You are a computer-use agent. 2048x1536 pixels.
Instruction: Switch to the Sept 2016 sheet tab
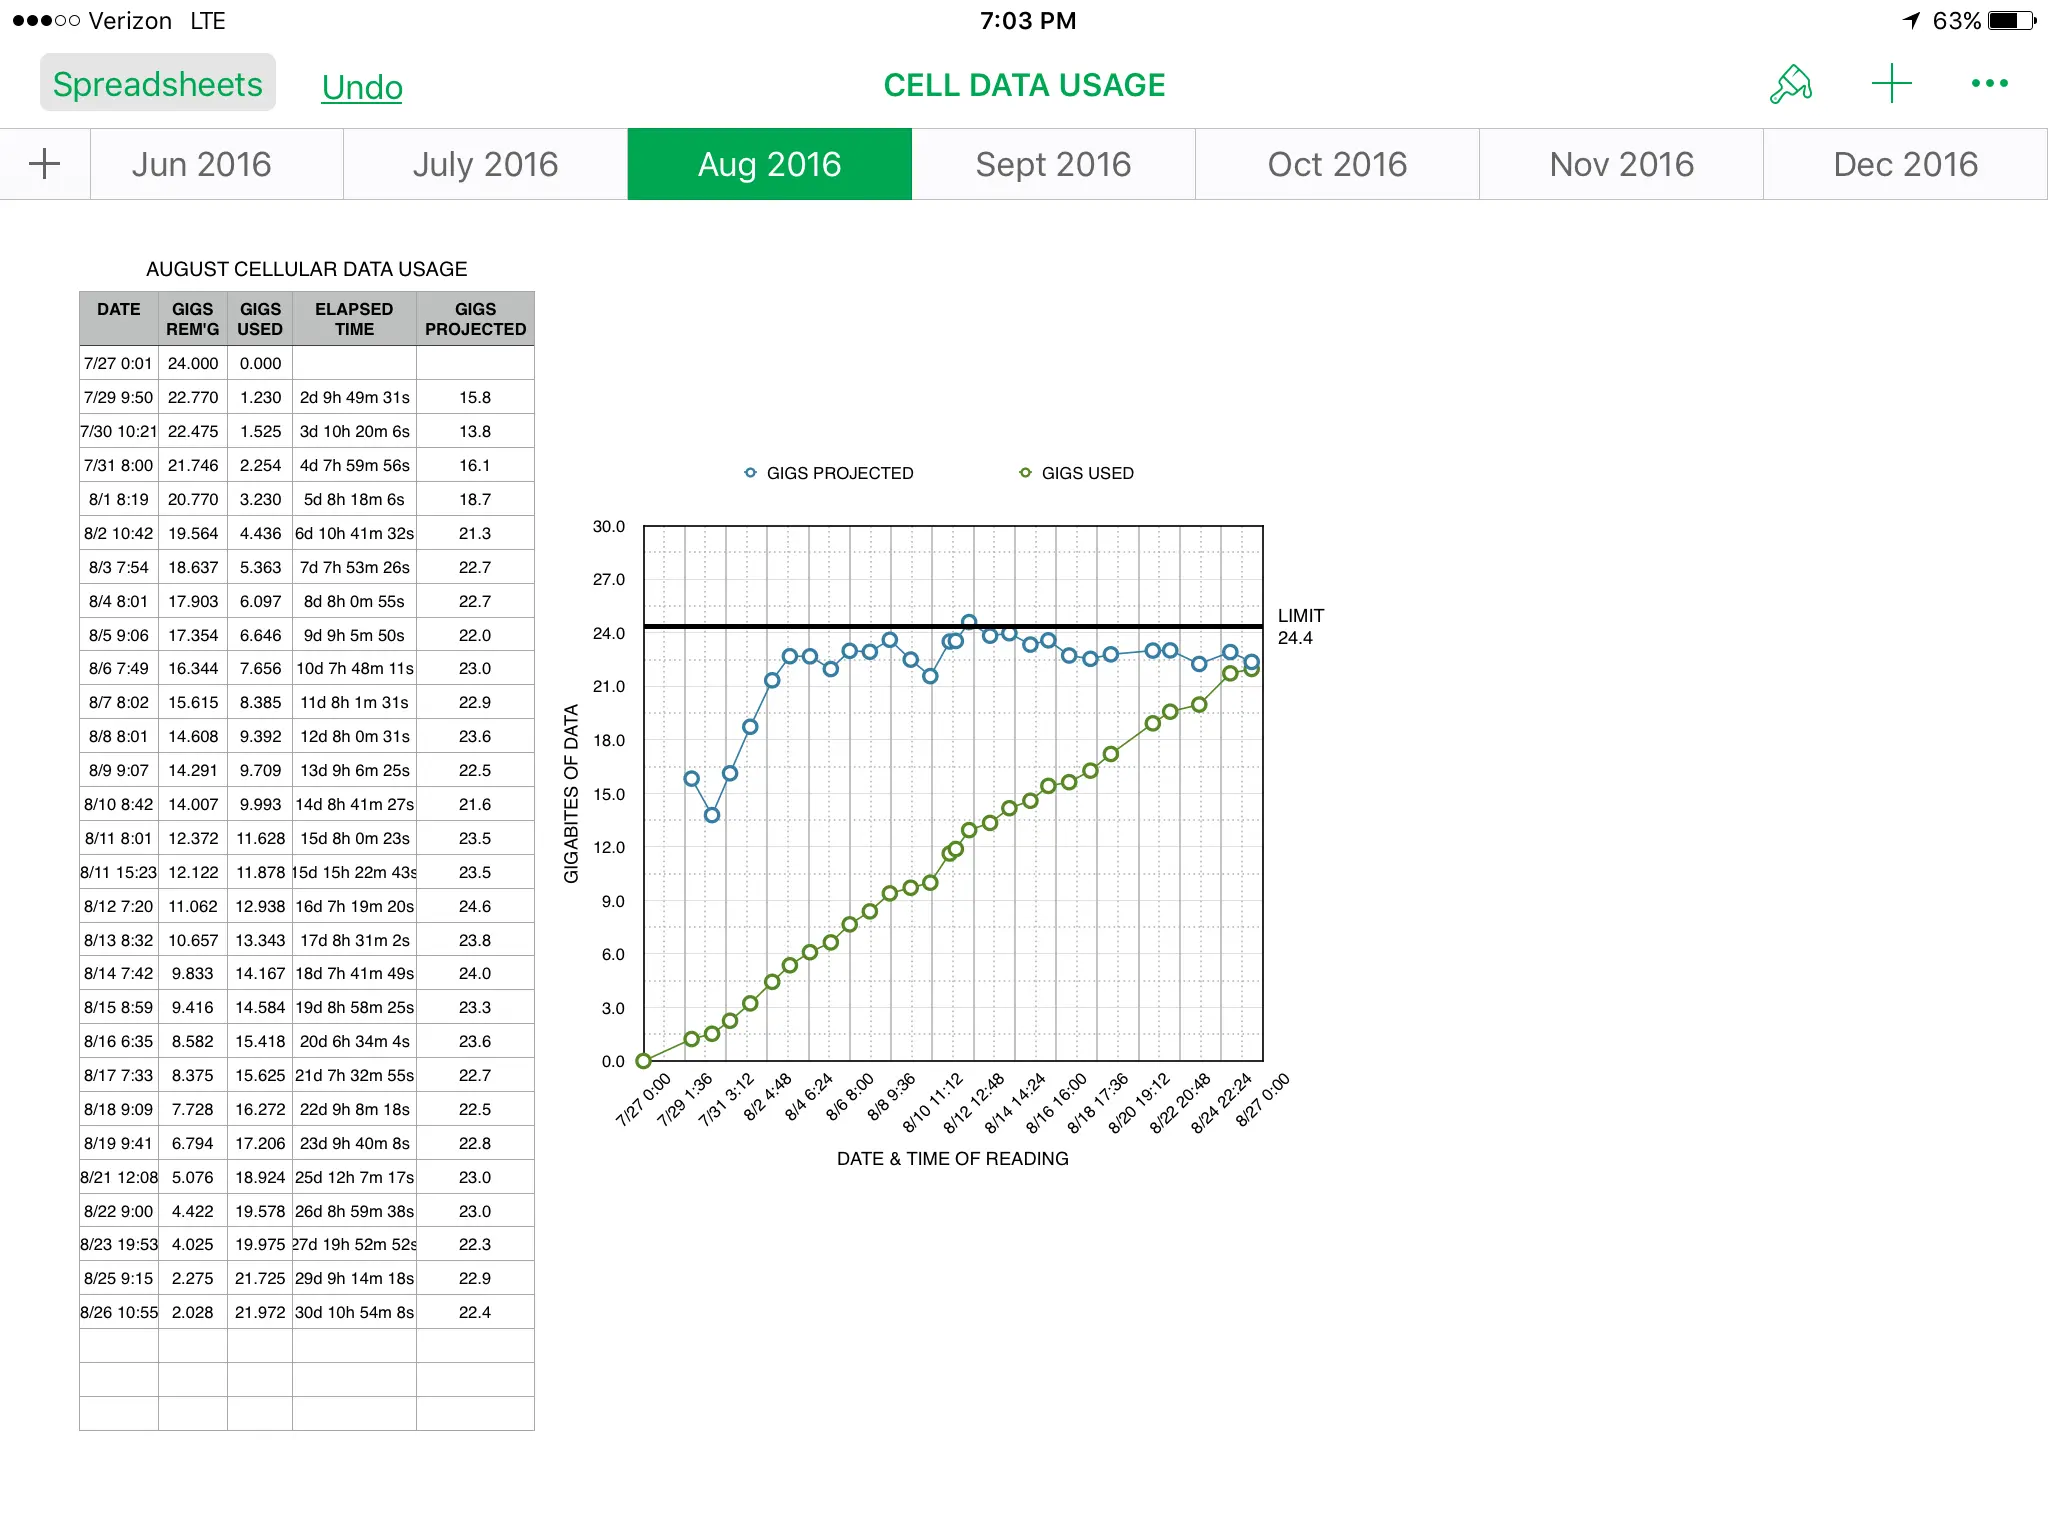(x=1053, y=164)
